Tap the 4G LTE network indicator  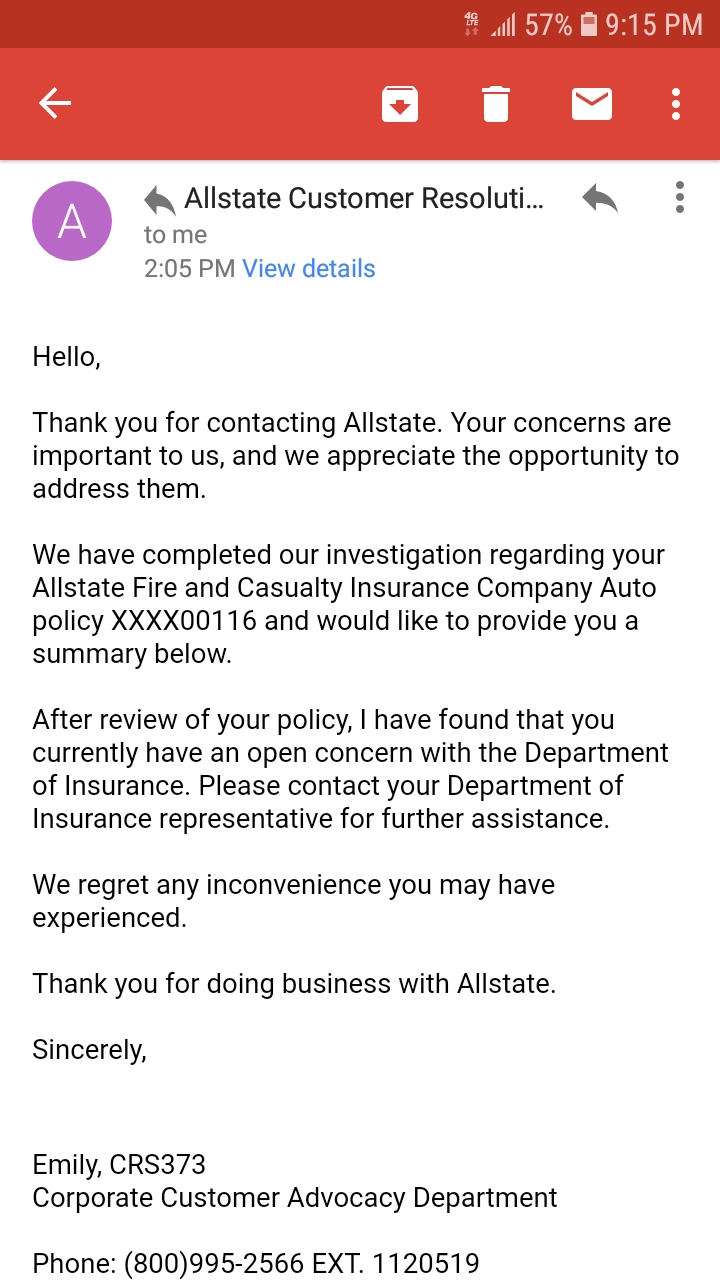(471, 24)
